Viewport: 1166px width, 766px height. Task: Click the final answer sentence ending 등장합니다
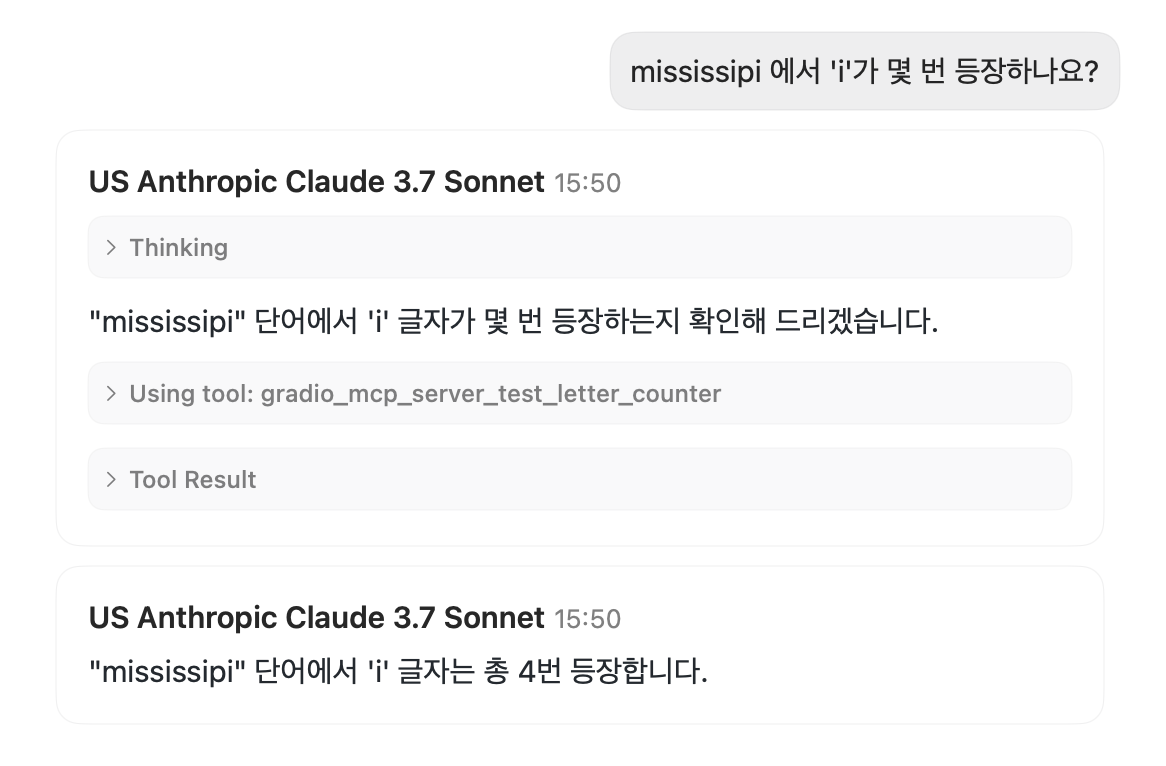[399, 672]
